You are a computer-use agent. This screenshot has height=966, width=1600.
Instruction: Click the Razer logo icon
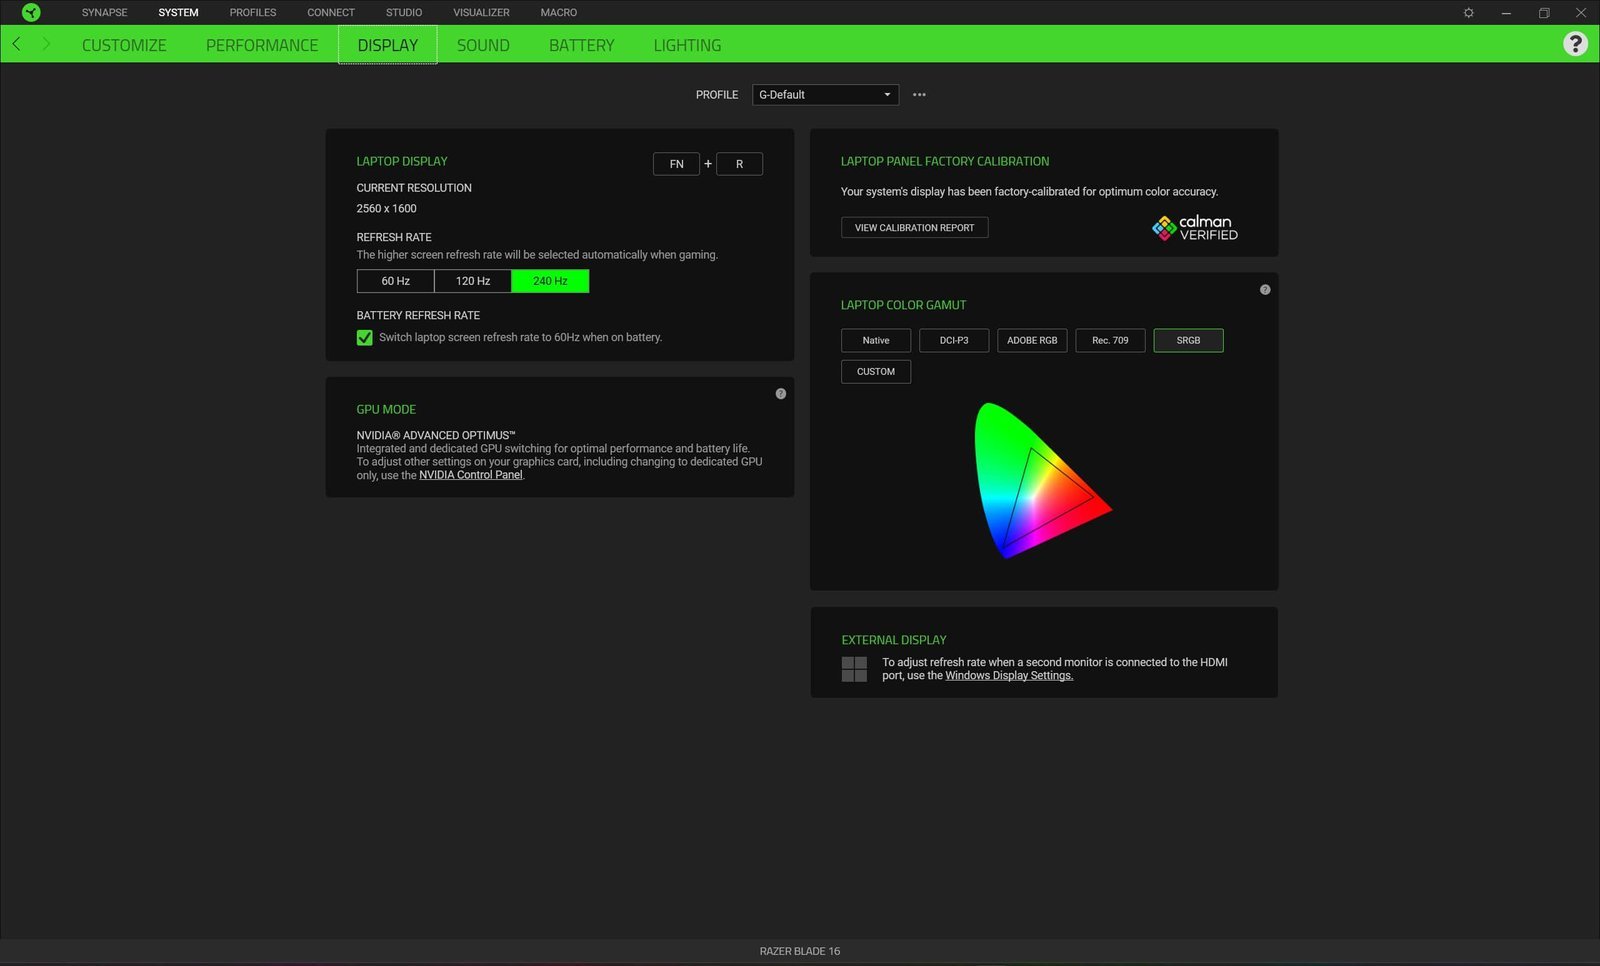31,12
